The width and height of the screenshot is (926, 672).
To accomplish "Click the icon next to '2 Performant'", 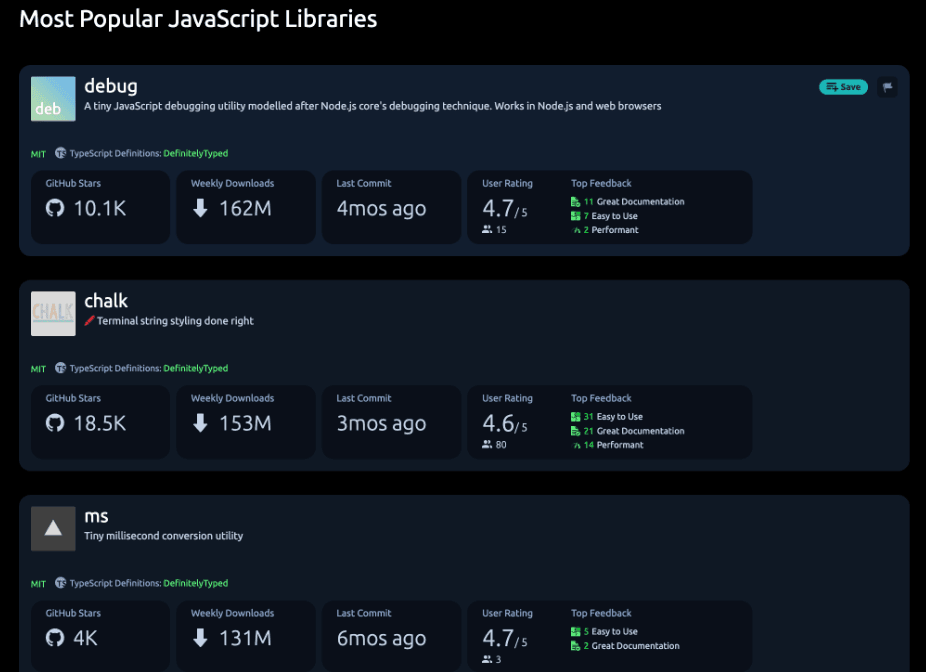I will pos(576,230).
